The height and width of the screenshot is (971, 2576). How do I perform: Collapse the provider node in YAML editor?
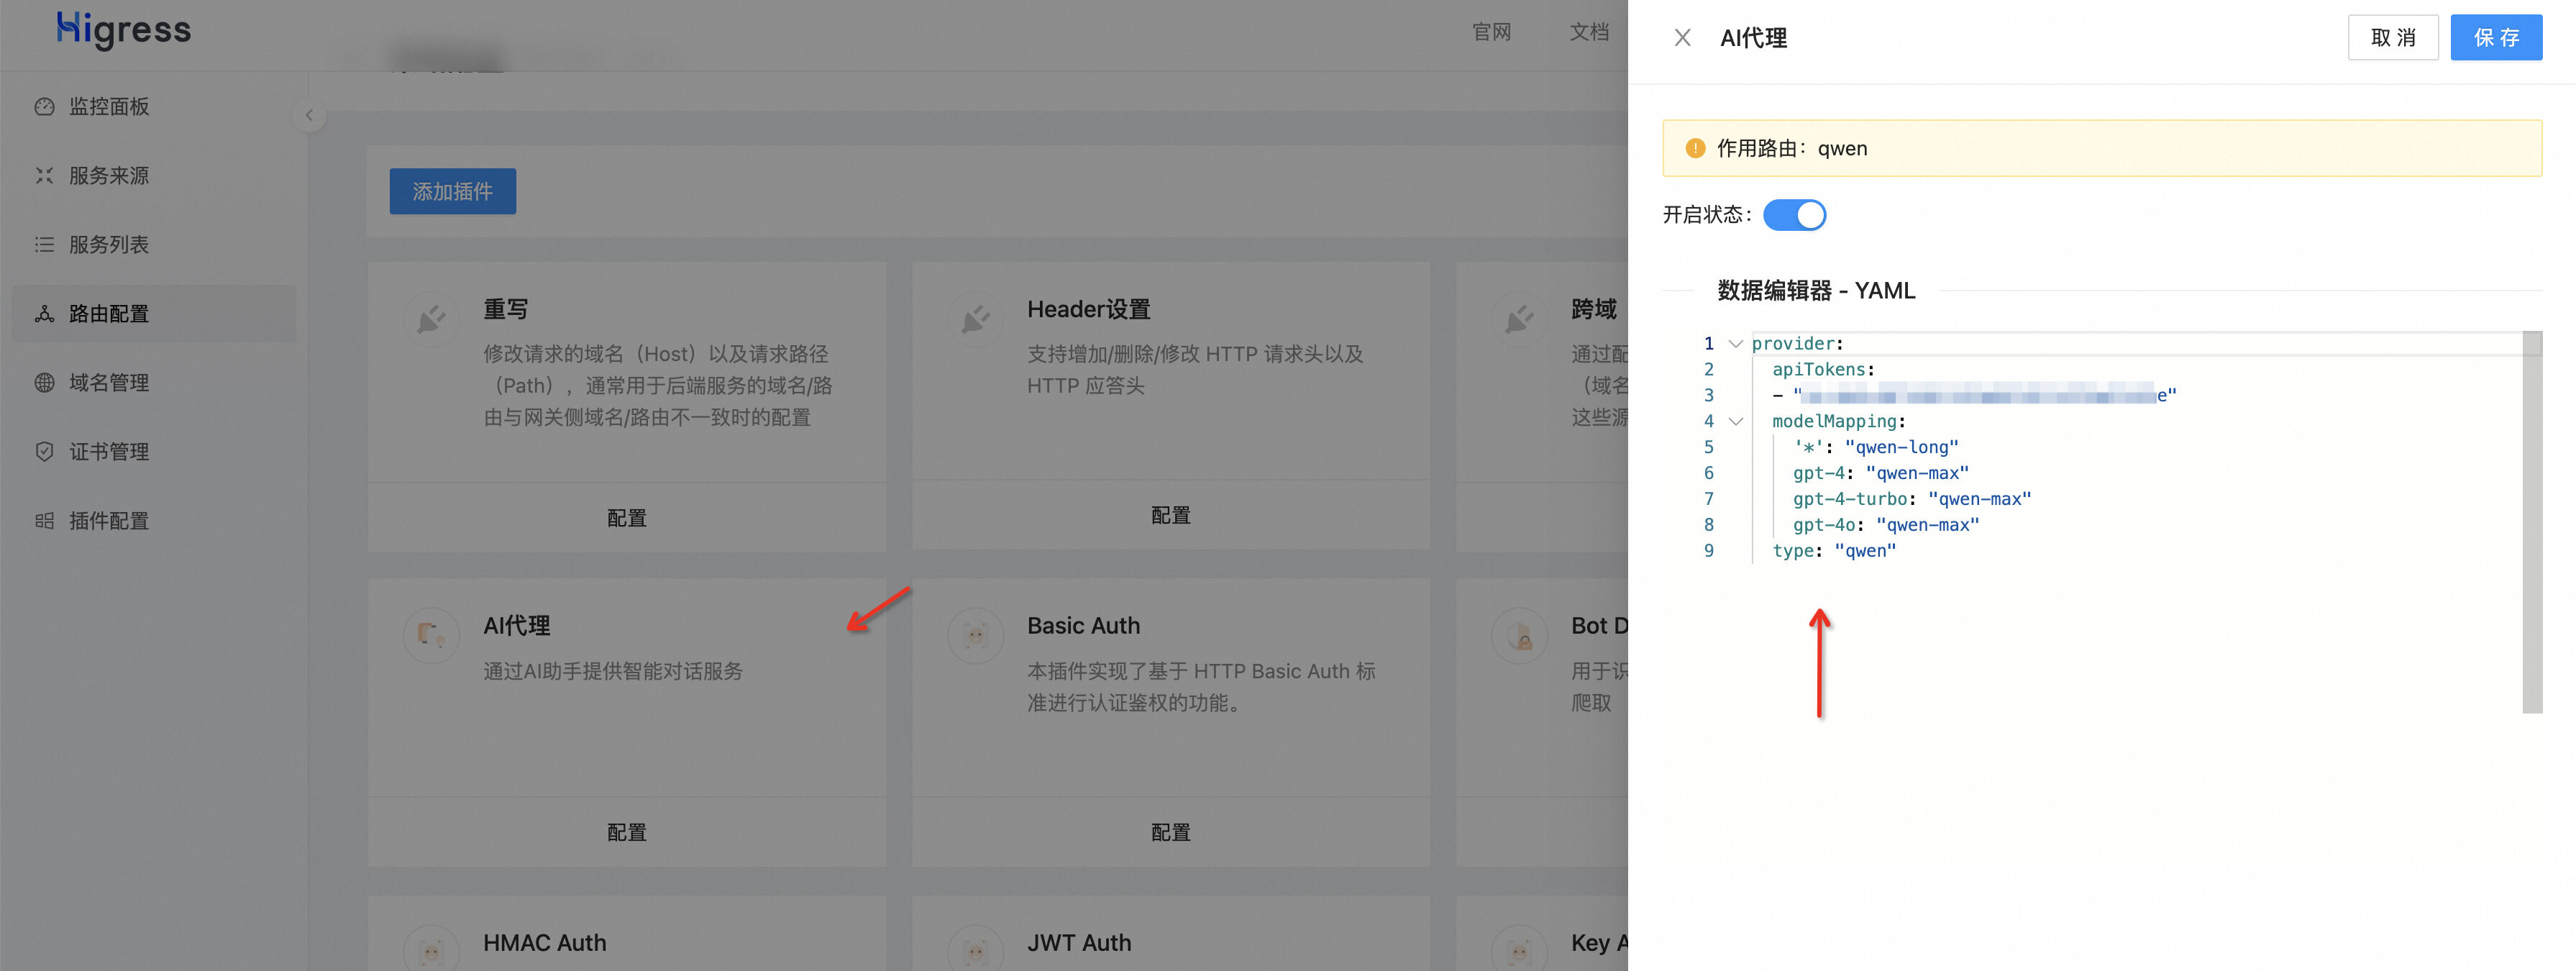click(x=1735, y=343)
